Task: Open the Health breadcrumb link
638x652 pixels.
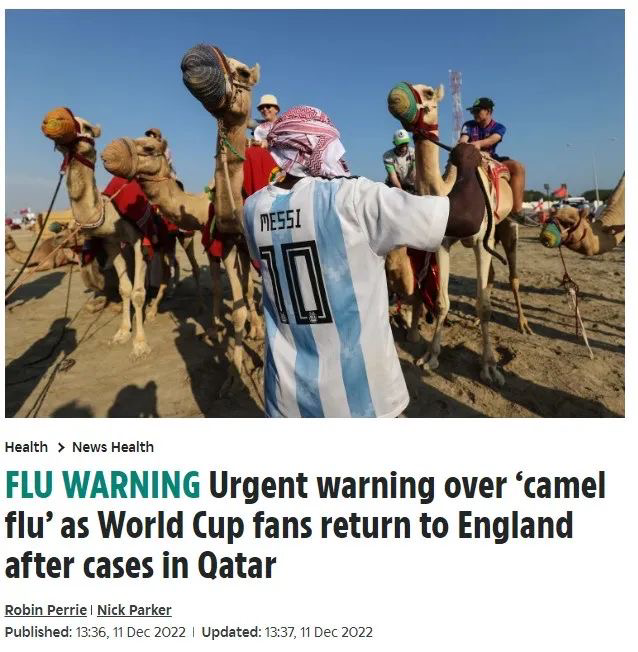Action: (26, 447)
